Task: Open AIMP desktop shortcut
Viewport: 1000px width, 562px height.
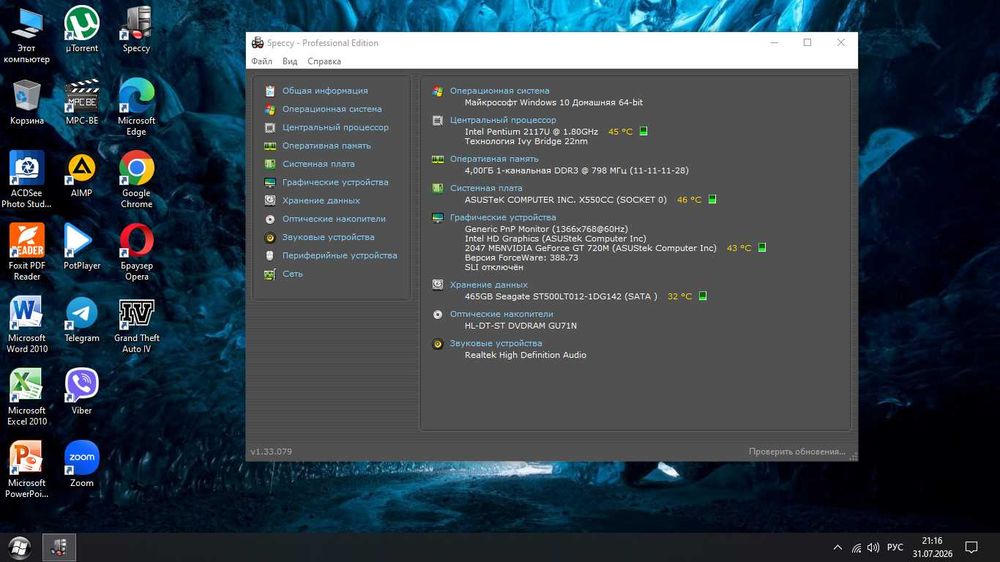Action: coord(82,175)
